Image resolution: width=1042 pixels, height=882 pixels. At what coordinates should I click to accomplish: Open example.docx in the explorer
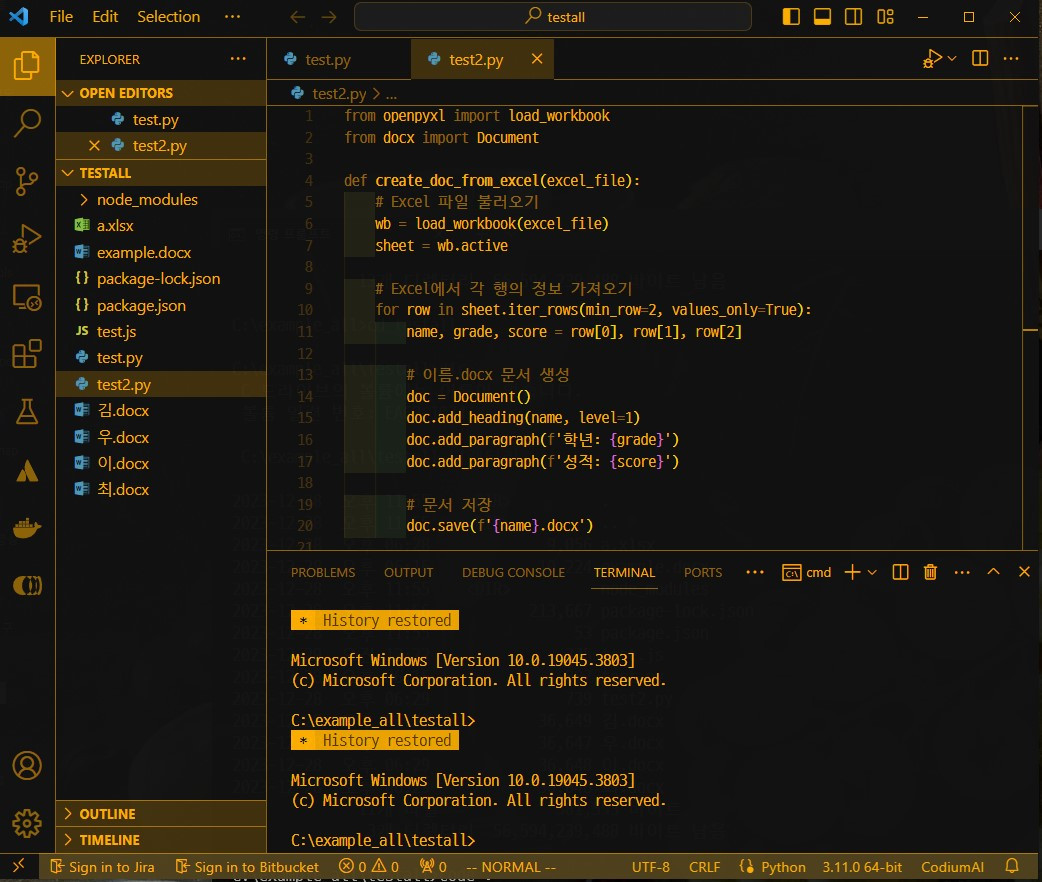click(x=161, y=253)
